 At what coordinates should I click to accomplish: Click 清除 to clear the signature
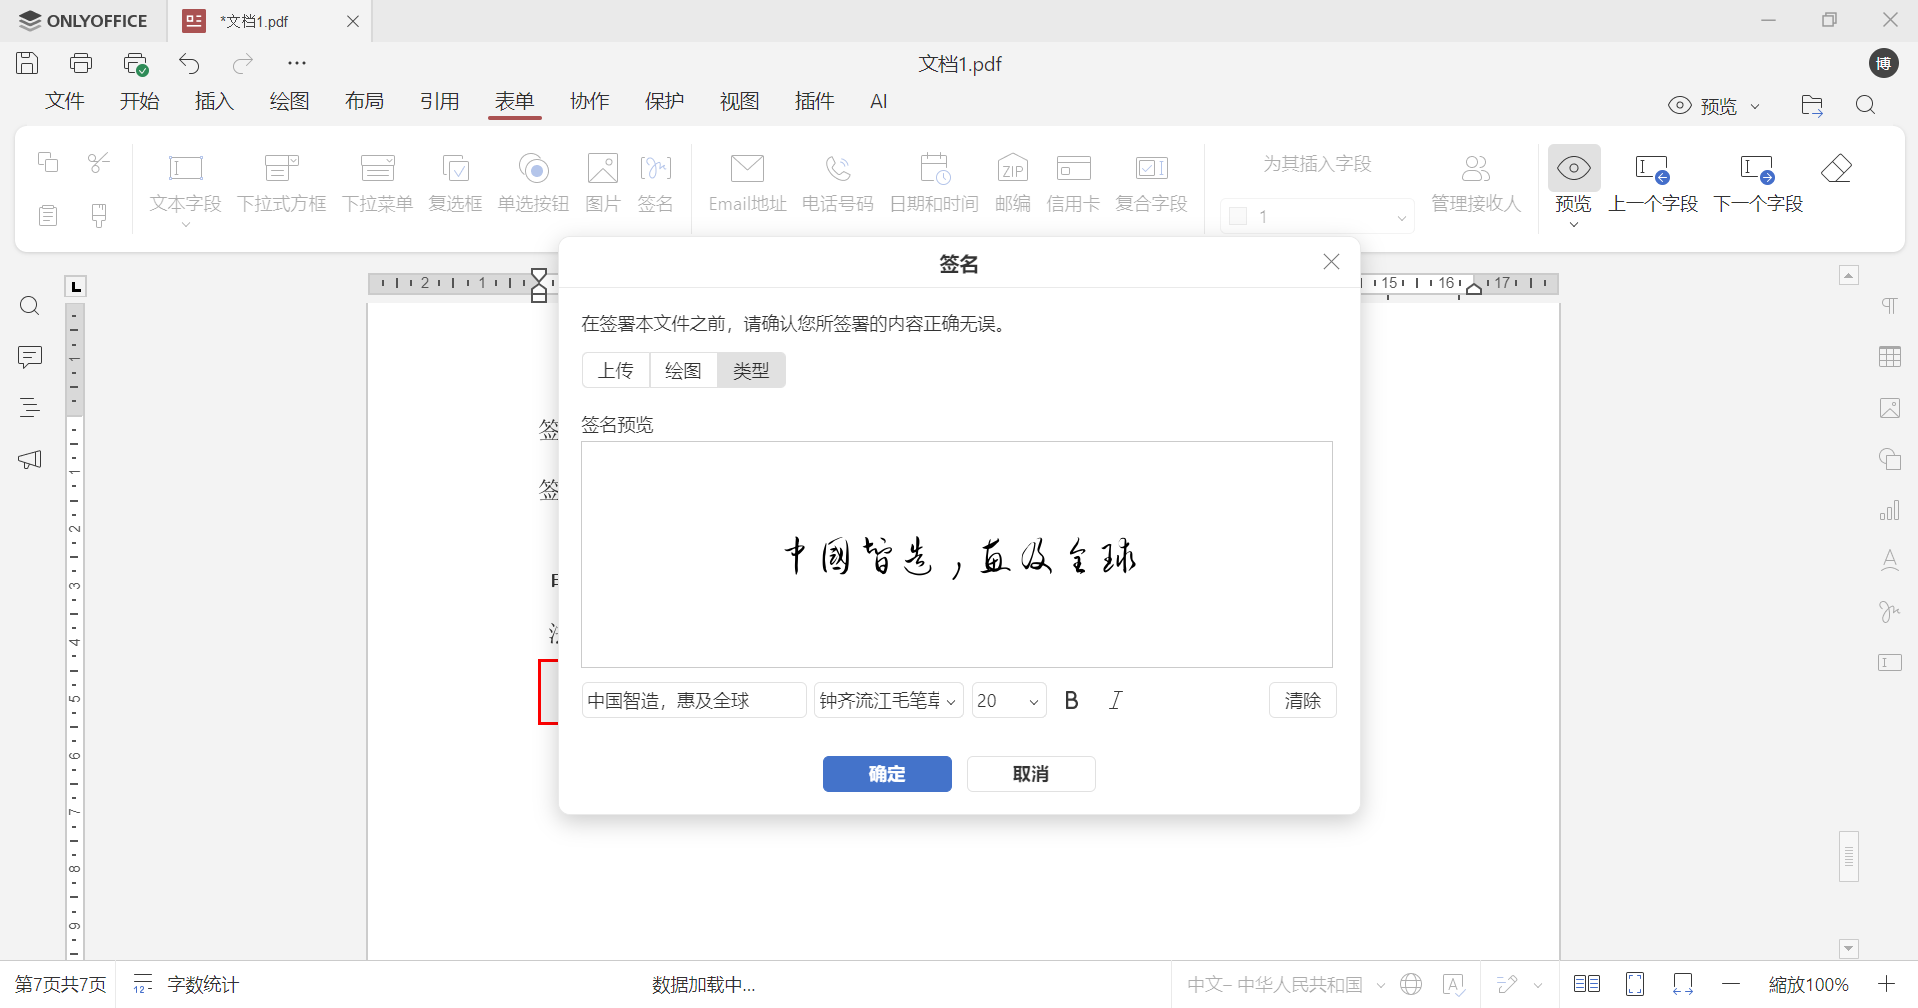1301,700
